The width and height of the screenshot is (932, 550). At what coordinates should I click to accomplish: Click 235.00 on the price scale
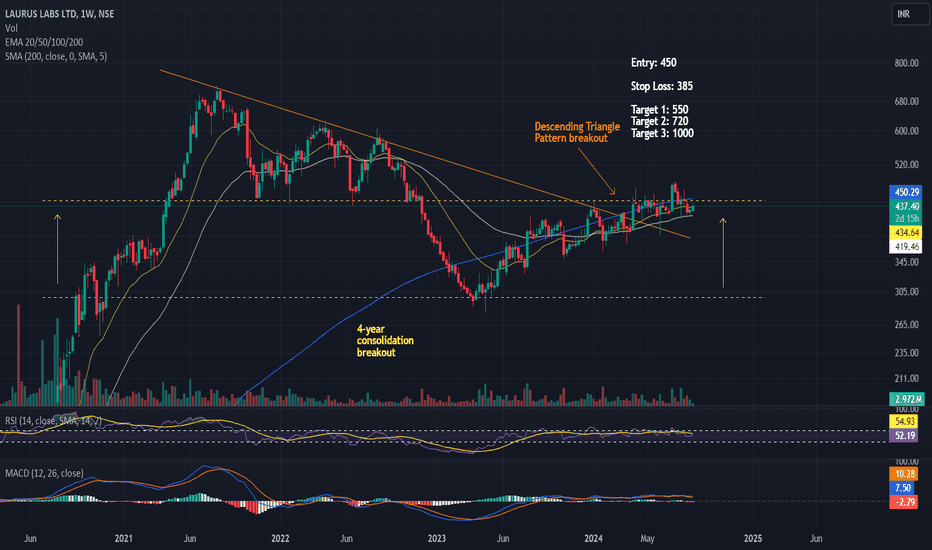[906, 353]
